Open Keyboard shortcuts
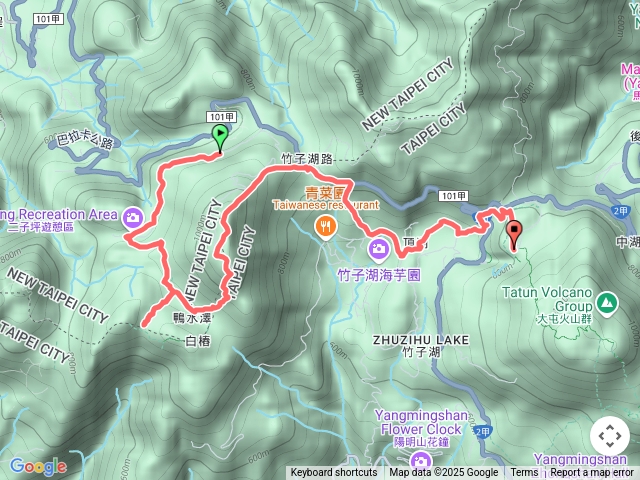The image size is (640, 480). [334, 473]
